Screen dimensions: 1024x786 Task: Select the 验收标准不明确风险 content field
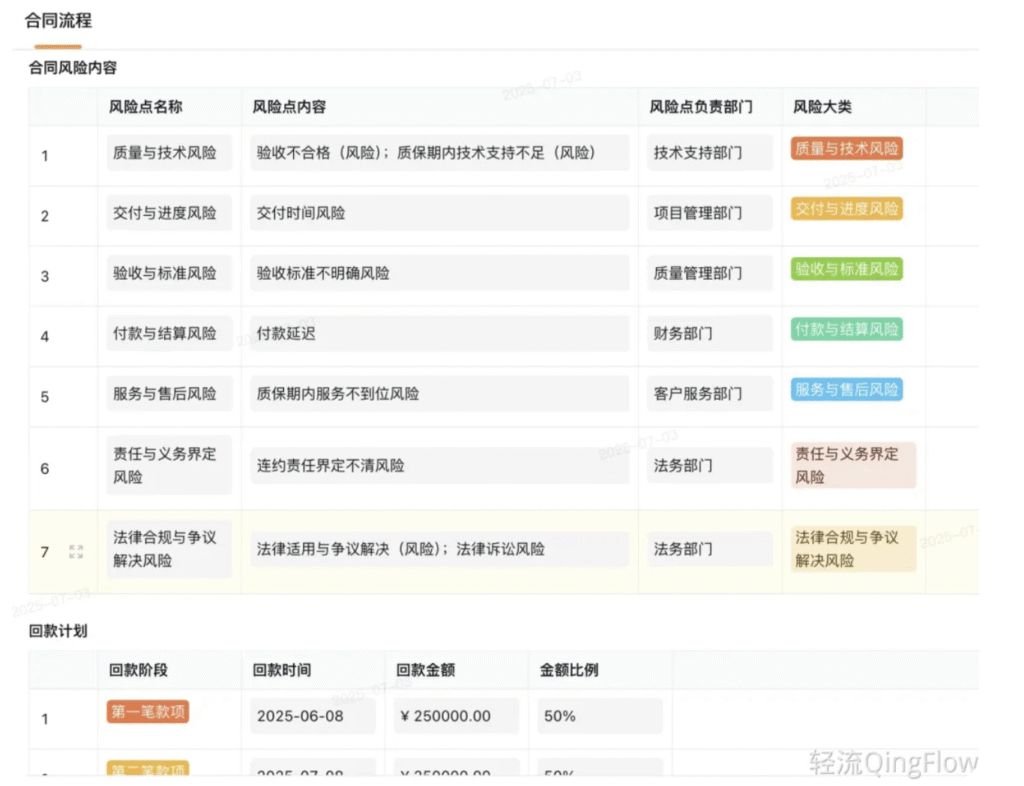(439, 273)
